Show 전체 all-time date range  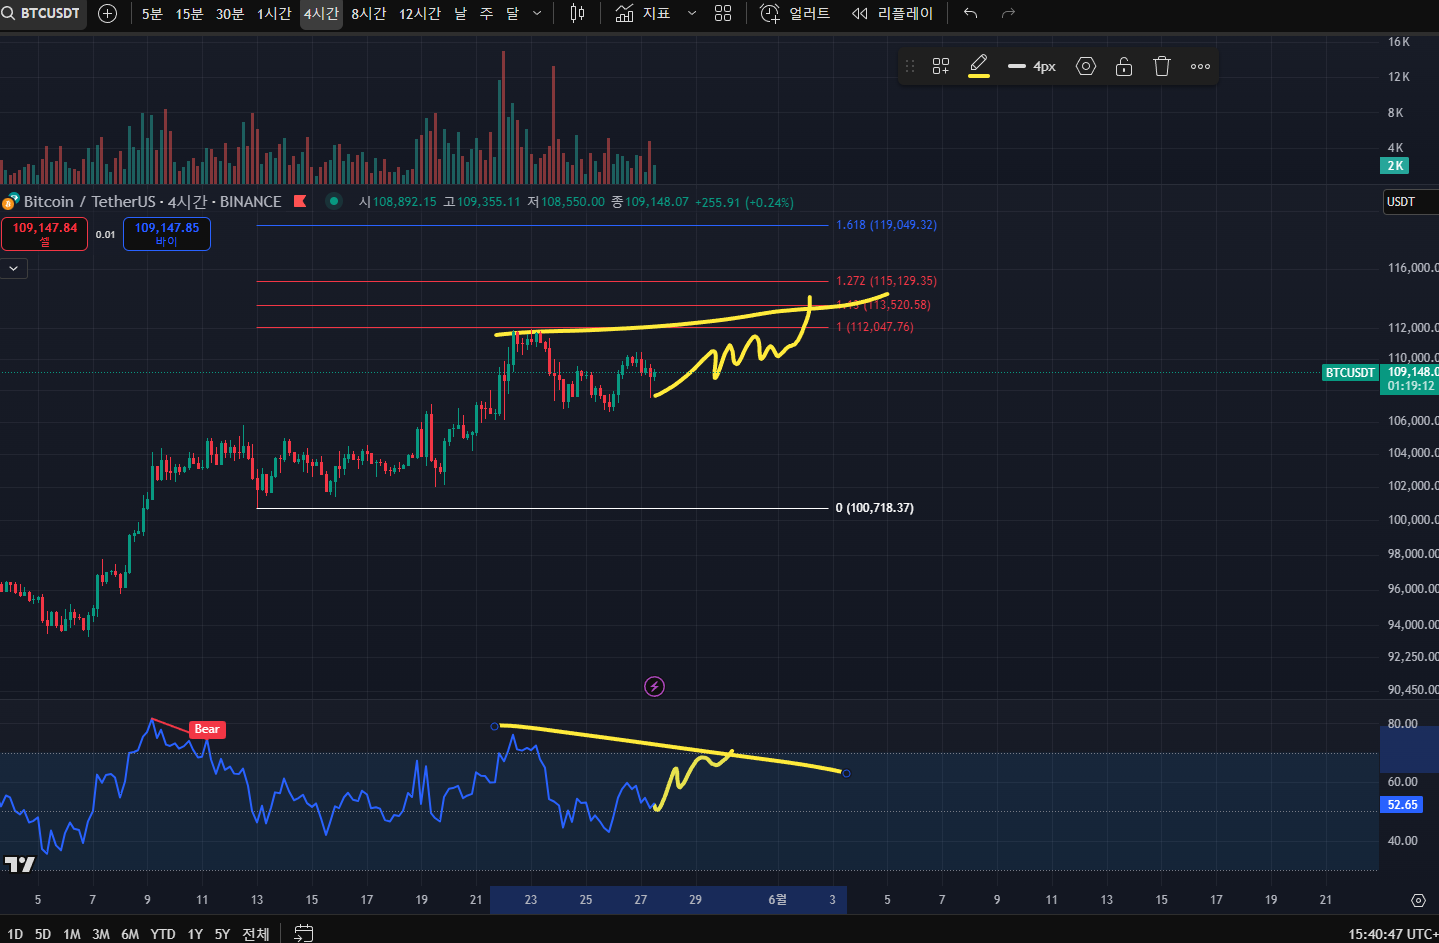(x=256, y=934)
